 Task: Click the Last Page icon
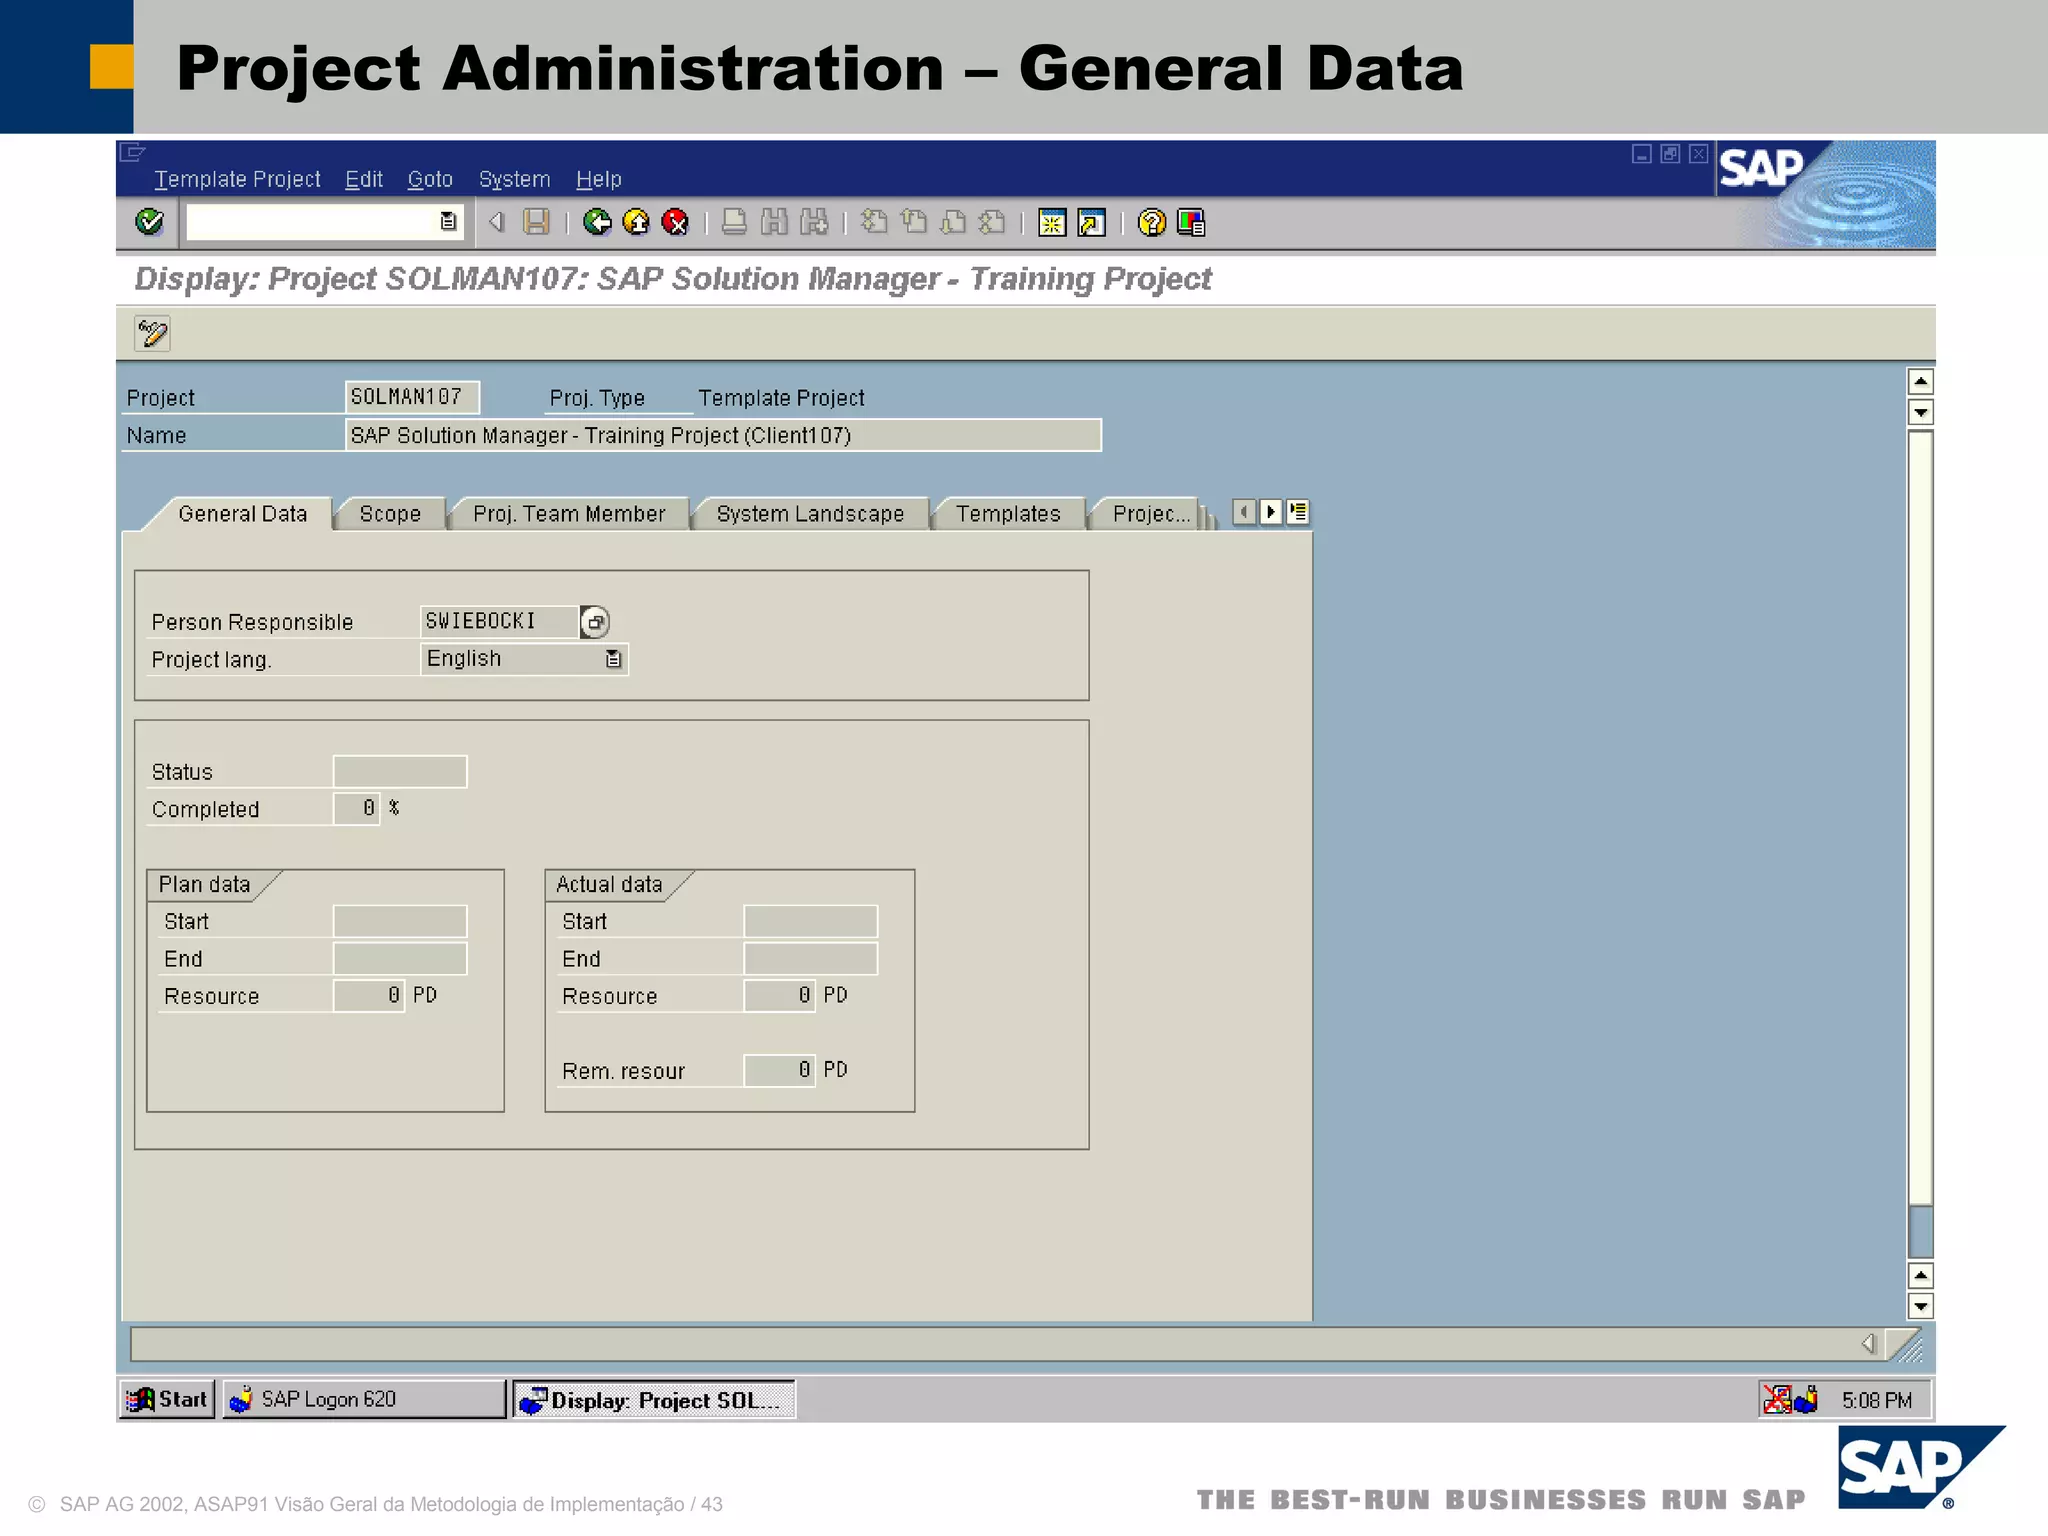992,221
